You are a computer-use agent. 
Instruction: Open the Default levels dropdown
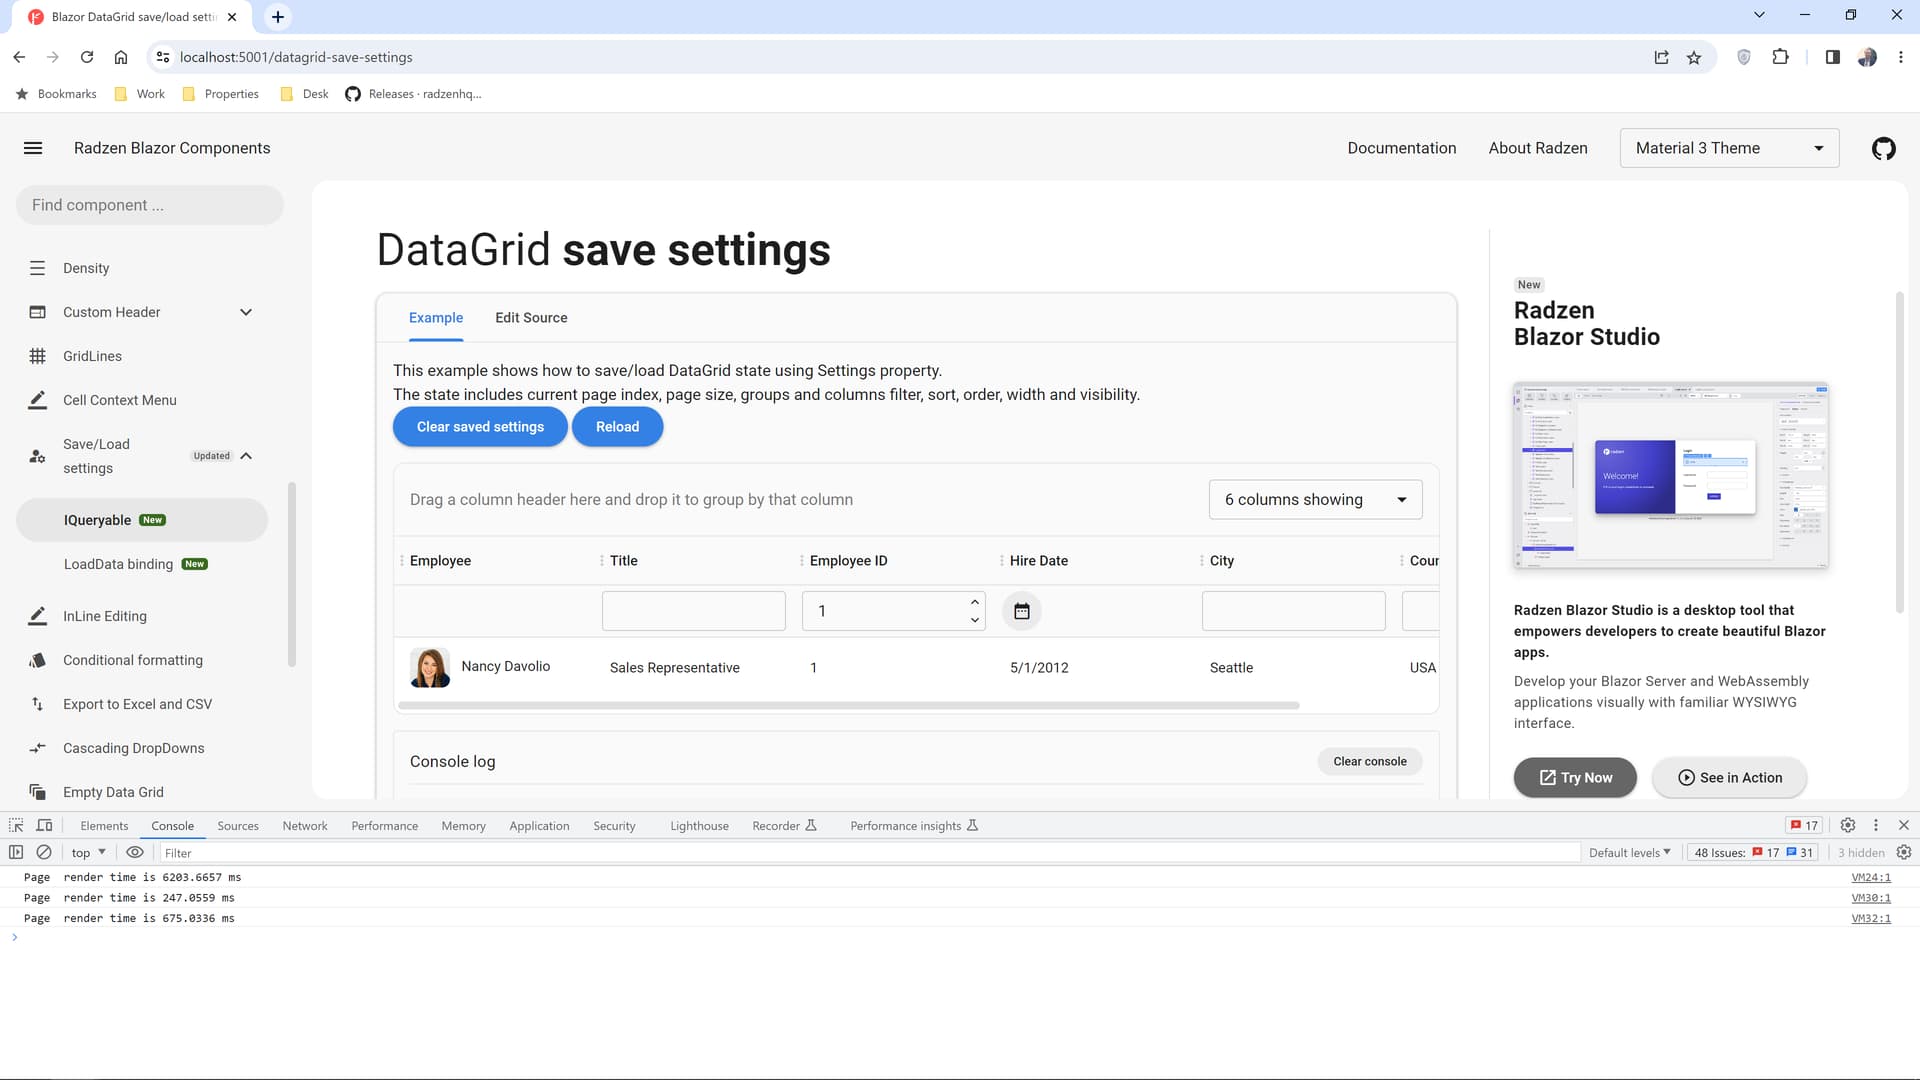(1629, 852)
